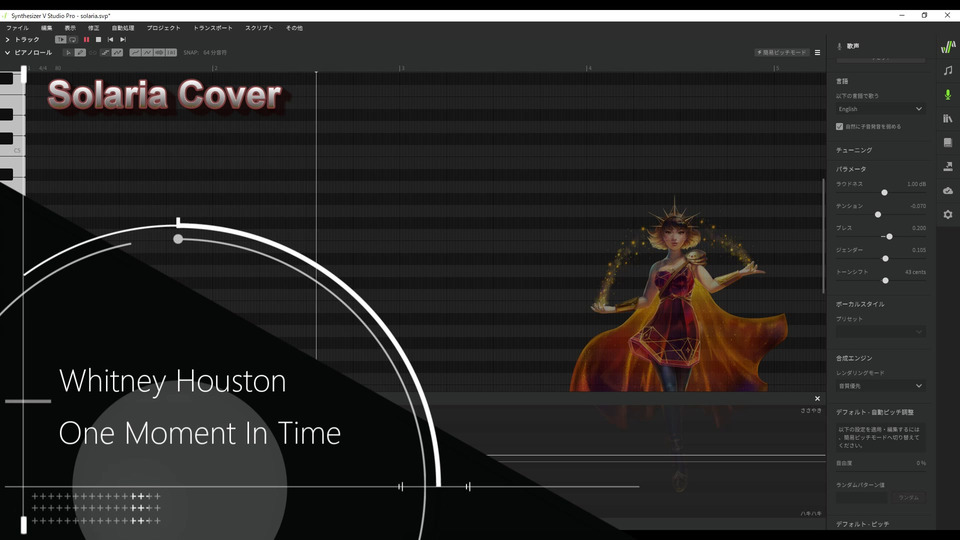Image resolution: width=960 pixels, height=540 pixels.
Task: Open the English language dropdown
Action: [x=880, y=109]
